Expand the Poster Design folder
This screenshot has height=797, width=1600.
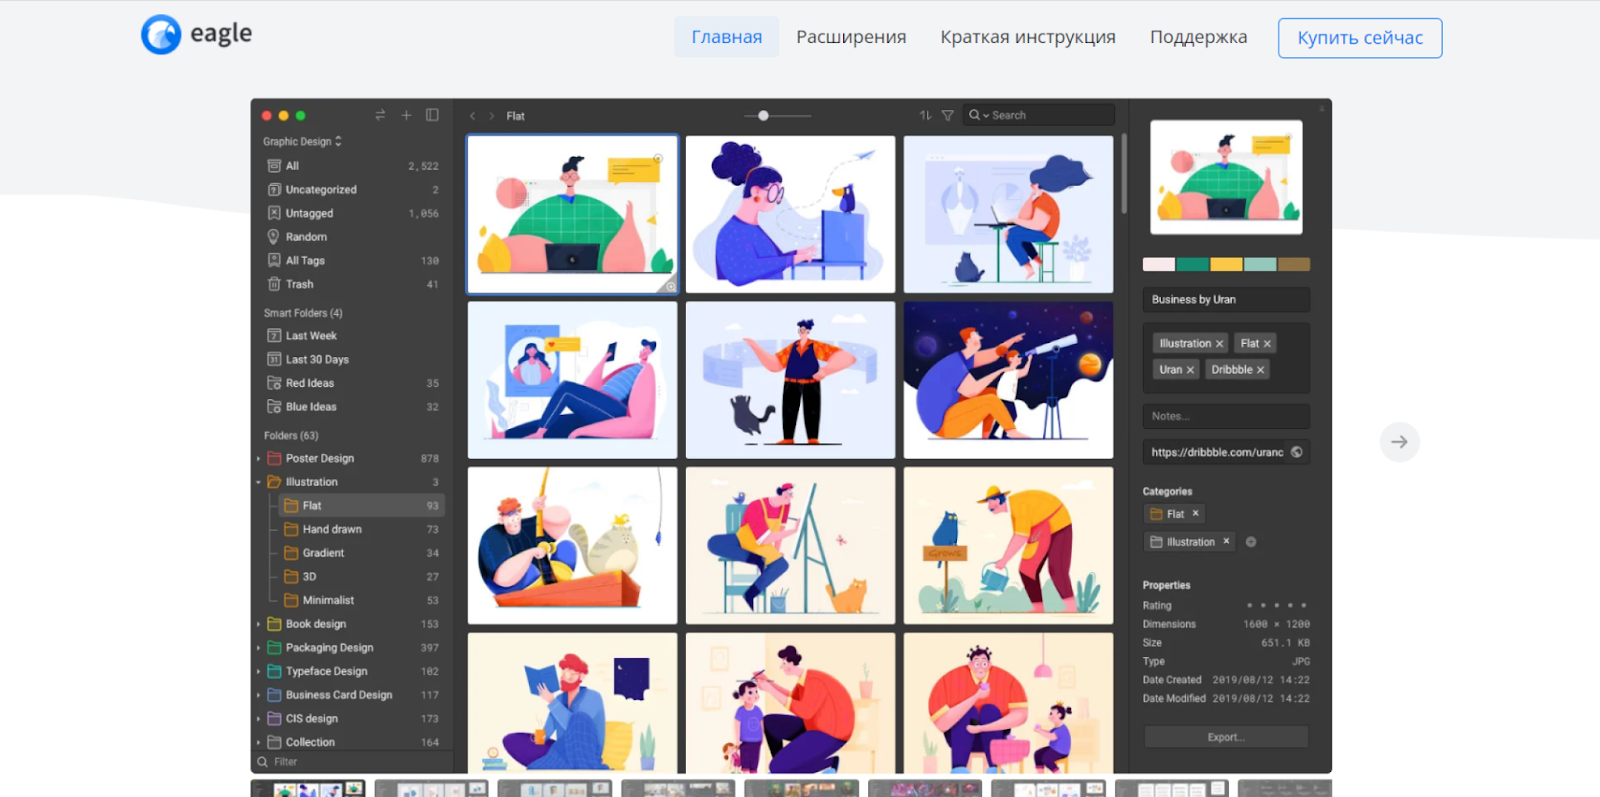pyautogui.click(x=259, y=459)
